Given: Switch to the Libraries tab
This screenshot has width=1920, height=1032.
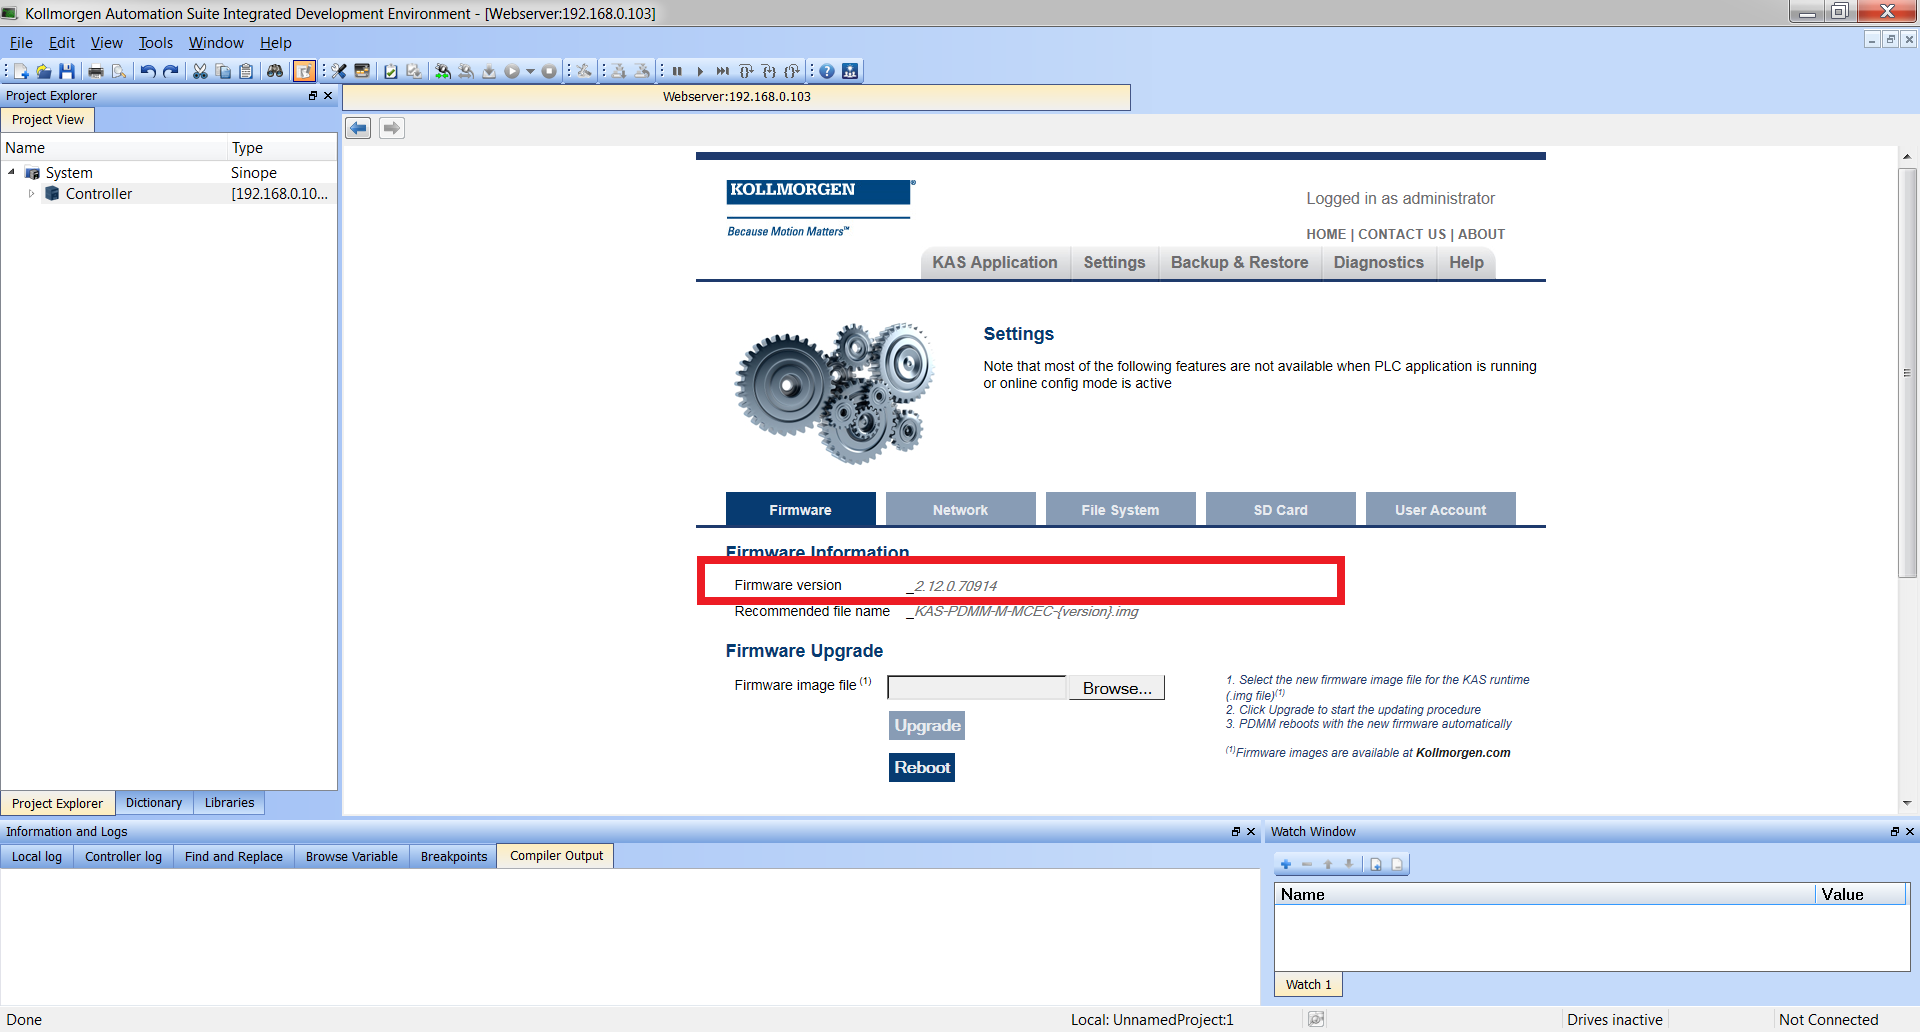Looking at the screenshot, I should click(x=230, y=803).
